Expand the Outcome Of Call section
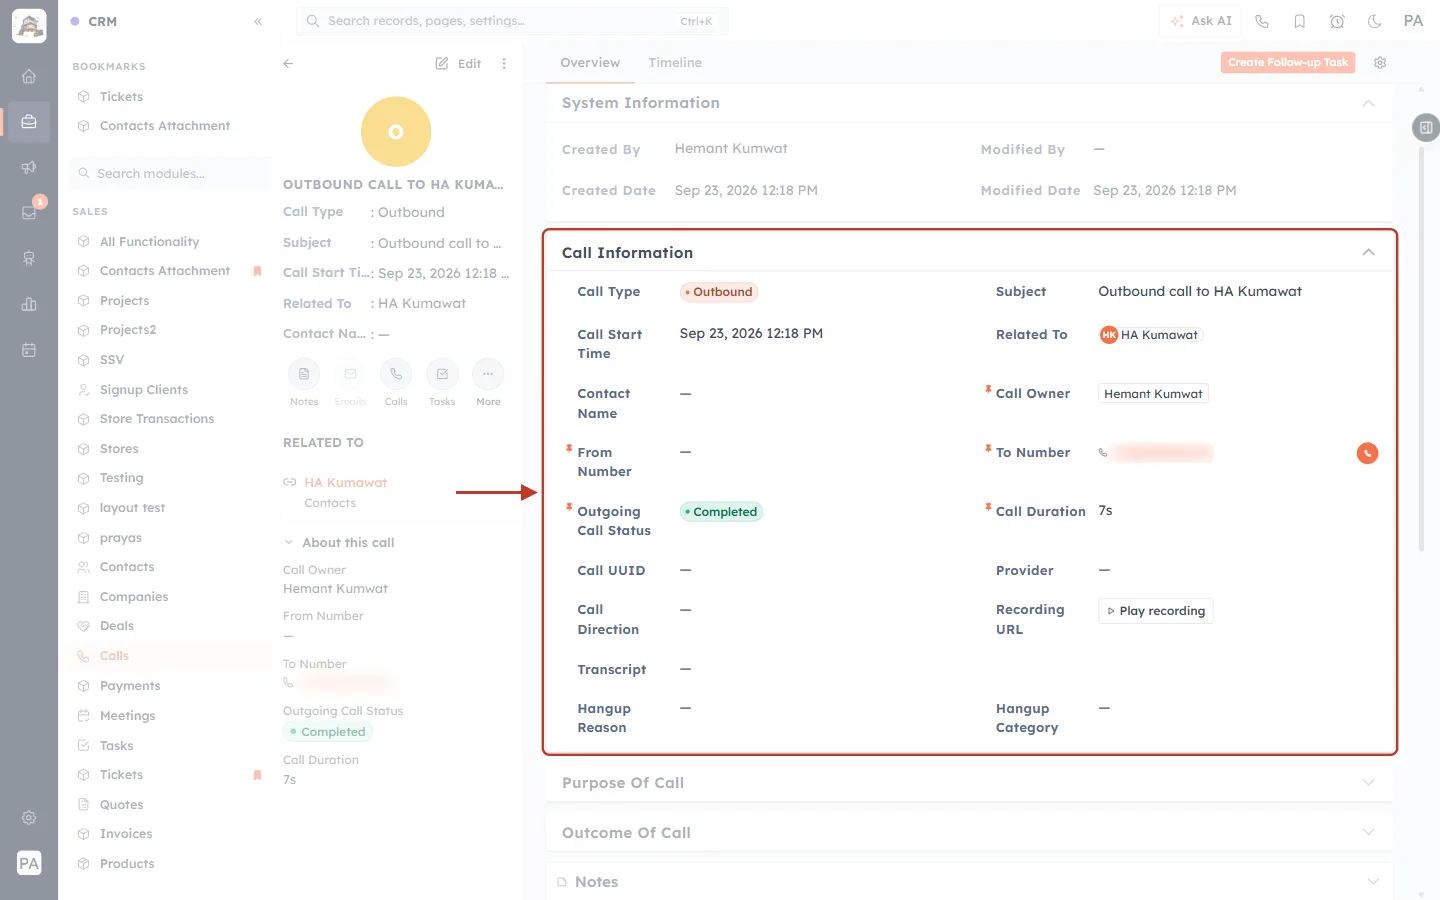 (x=1368, y=832)
